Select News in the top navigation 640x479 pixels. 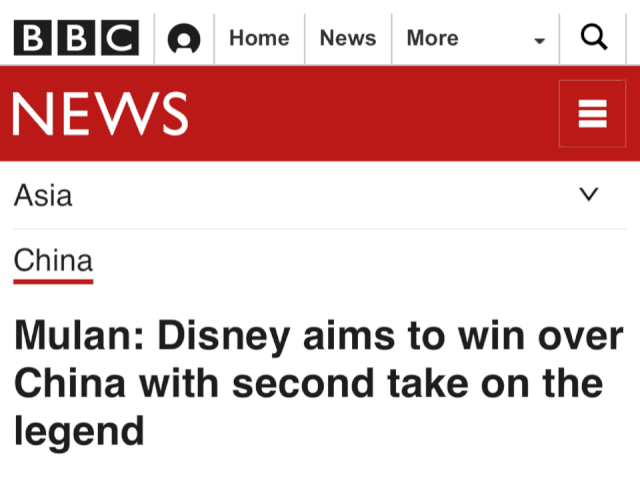[x=347, y=38]
